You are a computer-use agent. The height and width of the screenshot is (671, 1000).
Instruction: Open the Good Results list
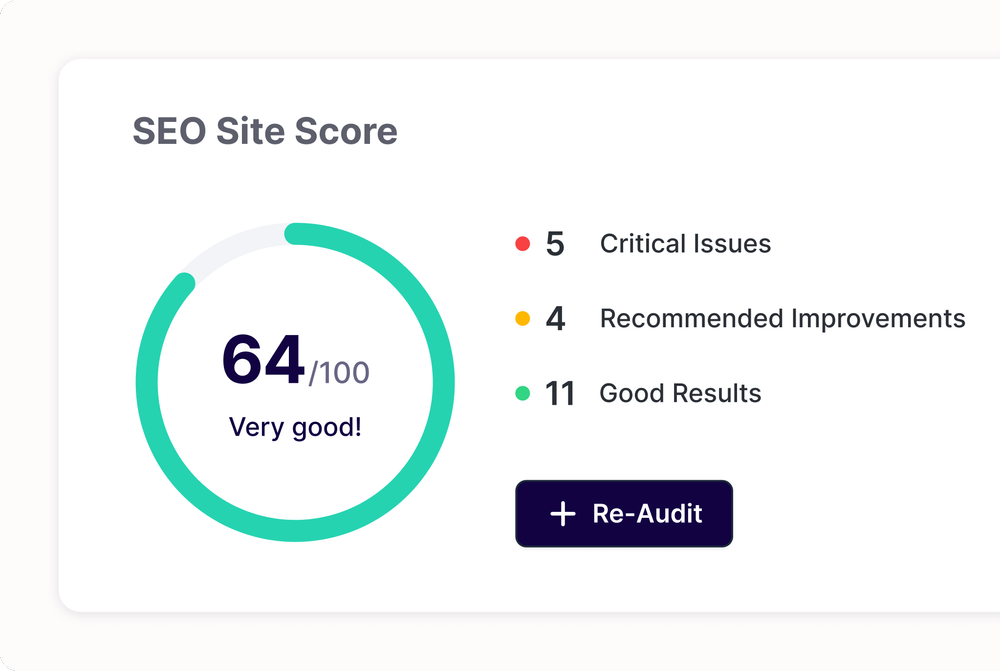[680, 393]
